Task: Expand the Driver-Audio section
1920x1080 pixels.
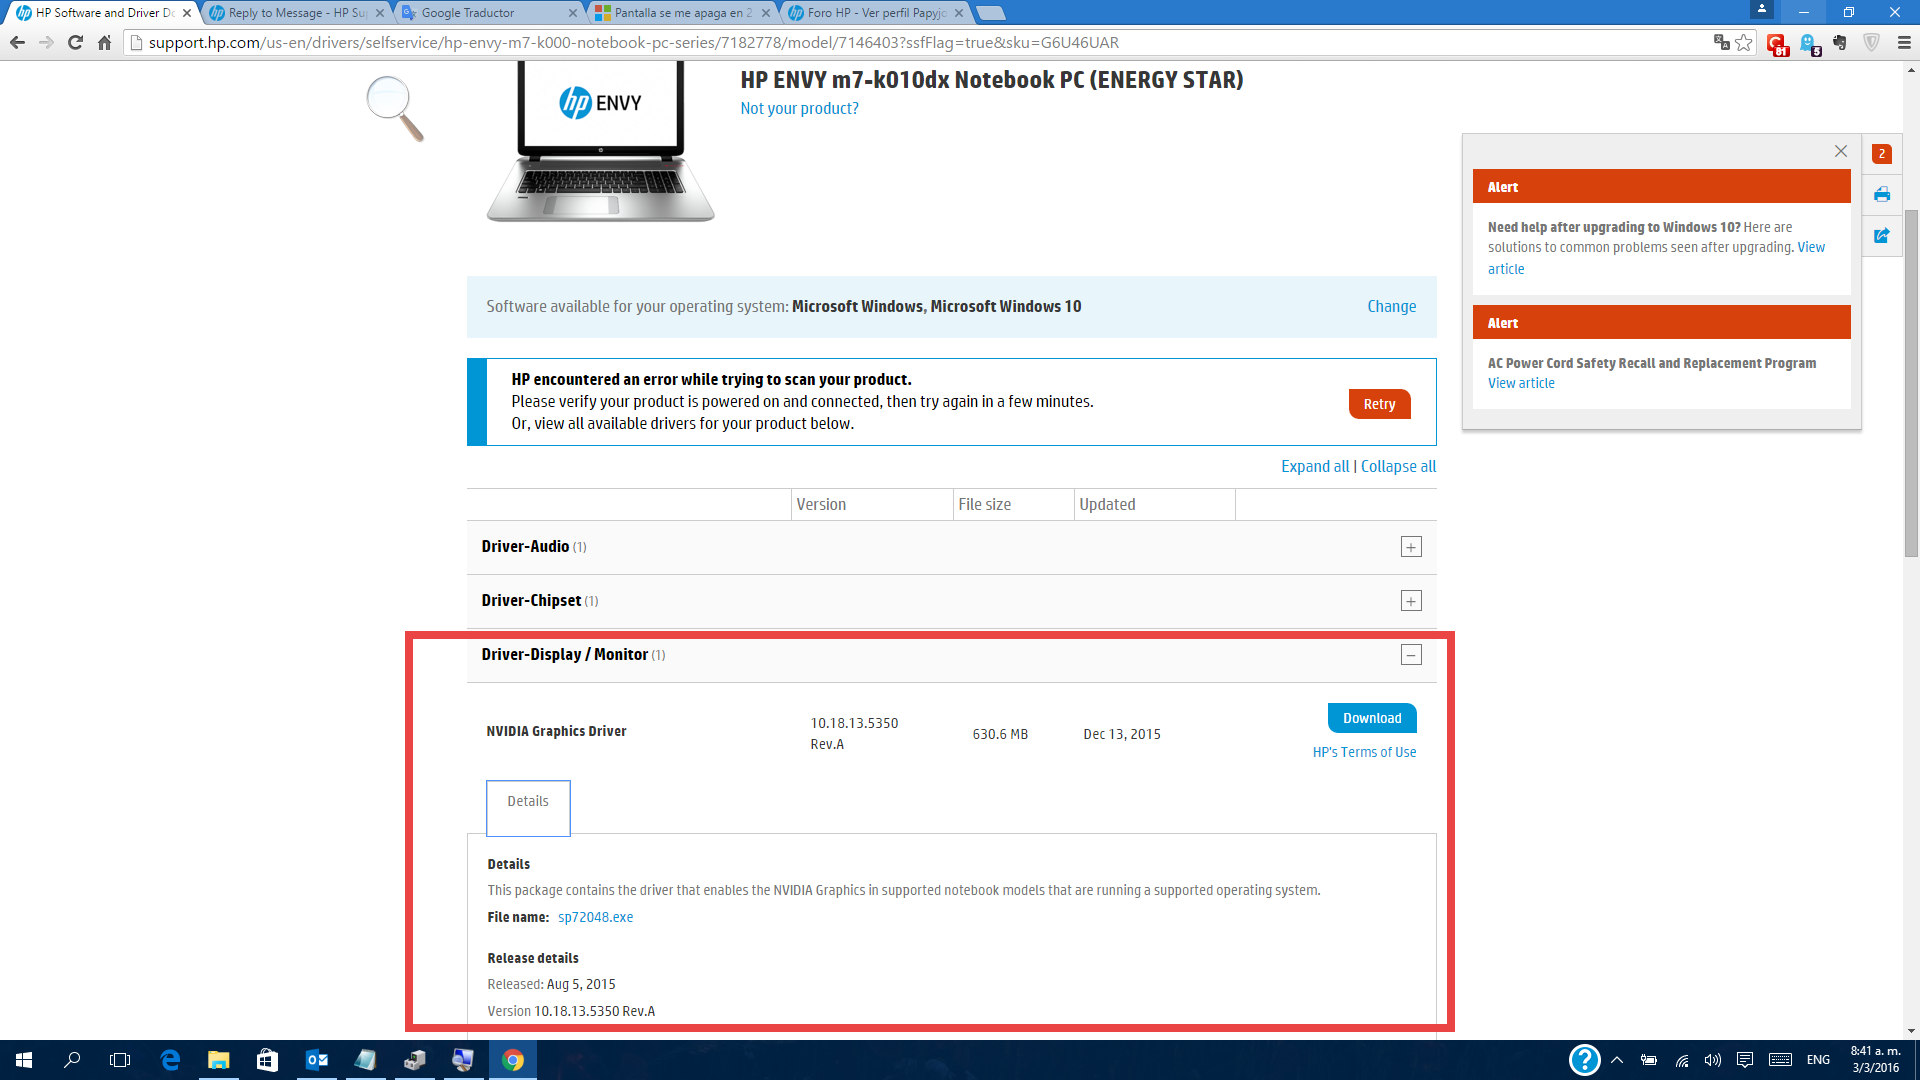Action: (1410, 547)
